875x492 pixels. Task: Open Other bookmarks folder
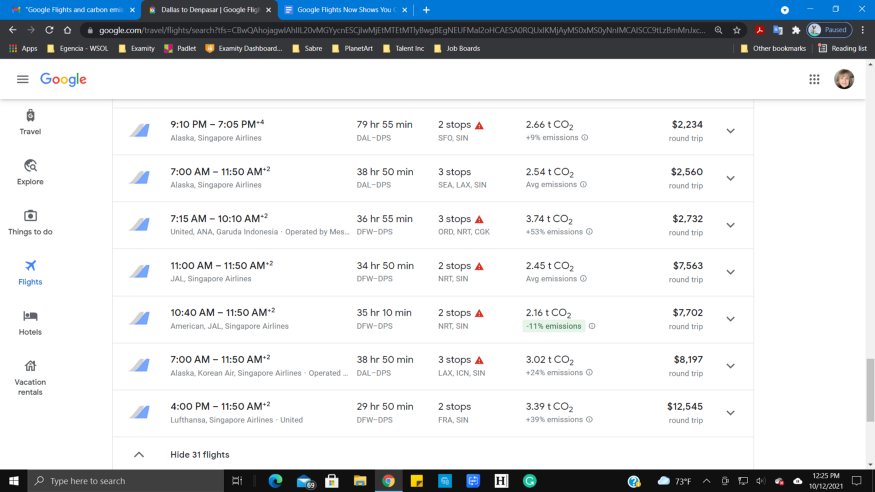coord(773,49)
